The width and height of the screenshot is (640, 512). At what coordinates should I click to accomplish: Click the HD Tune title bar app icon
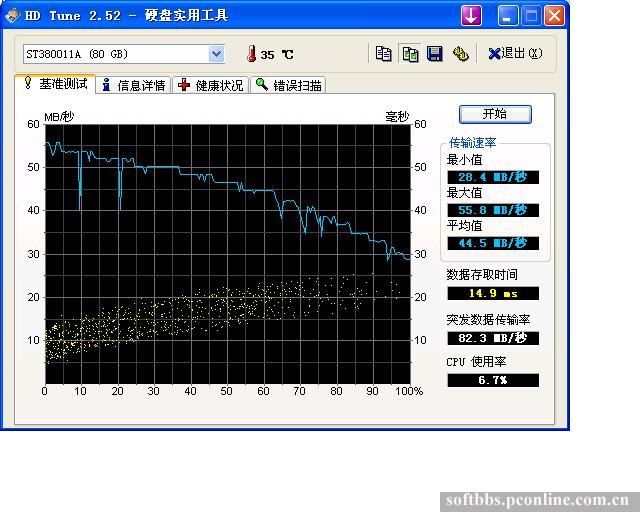(x=13, y=16)
